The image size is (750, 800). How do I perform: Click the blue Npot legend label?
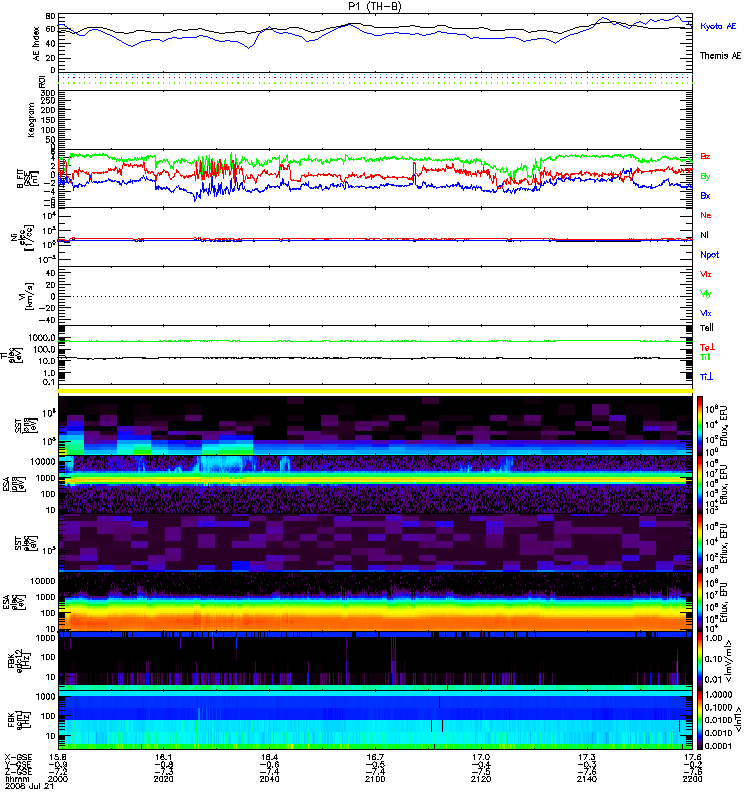click(x=709, y=254)
